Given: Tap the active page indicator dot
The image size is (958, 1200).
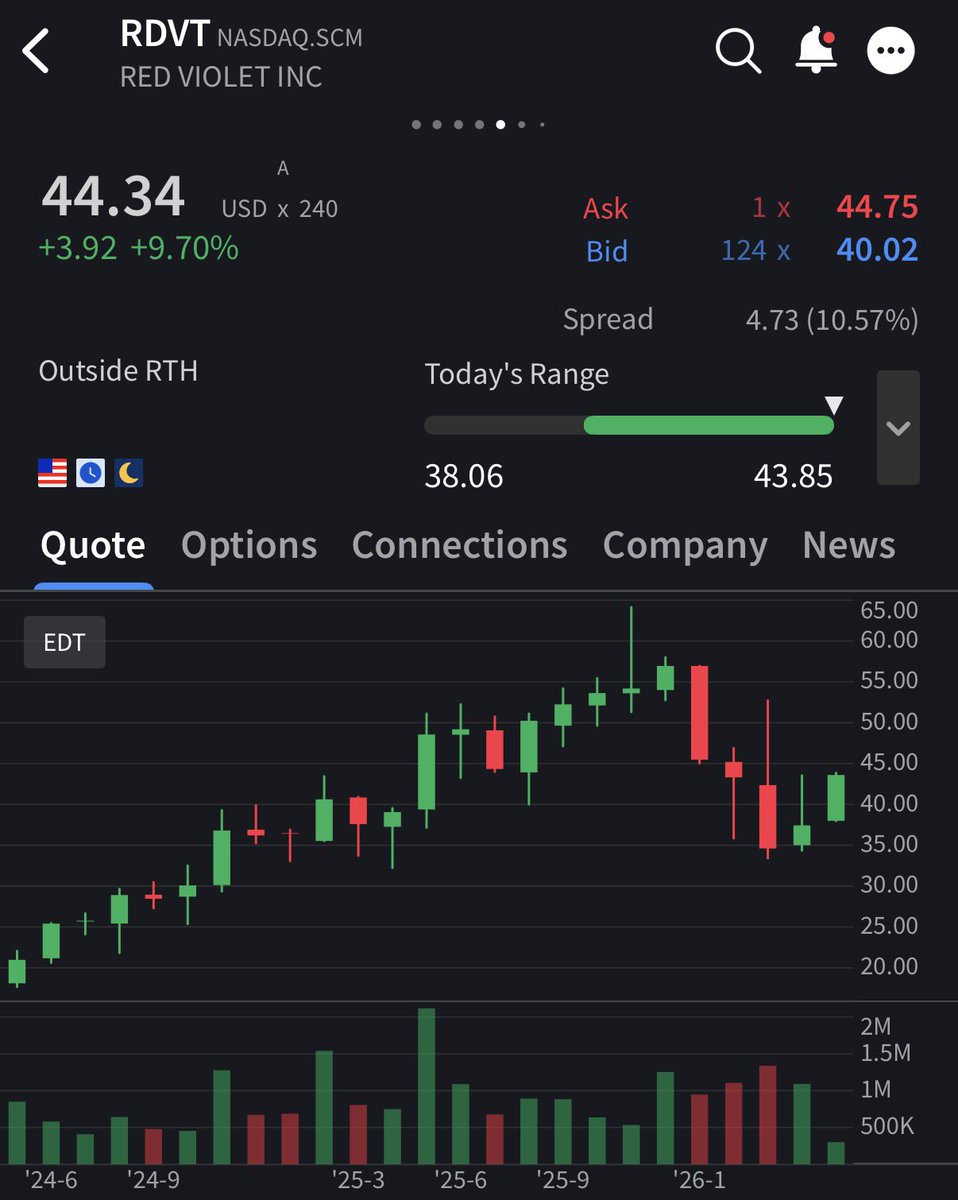Looking at the screenshot, I should coord(500,125).
